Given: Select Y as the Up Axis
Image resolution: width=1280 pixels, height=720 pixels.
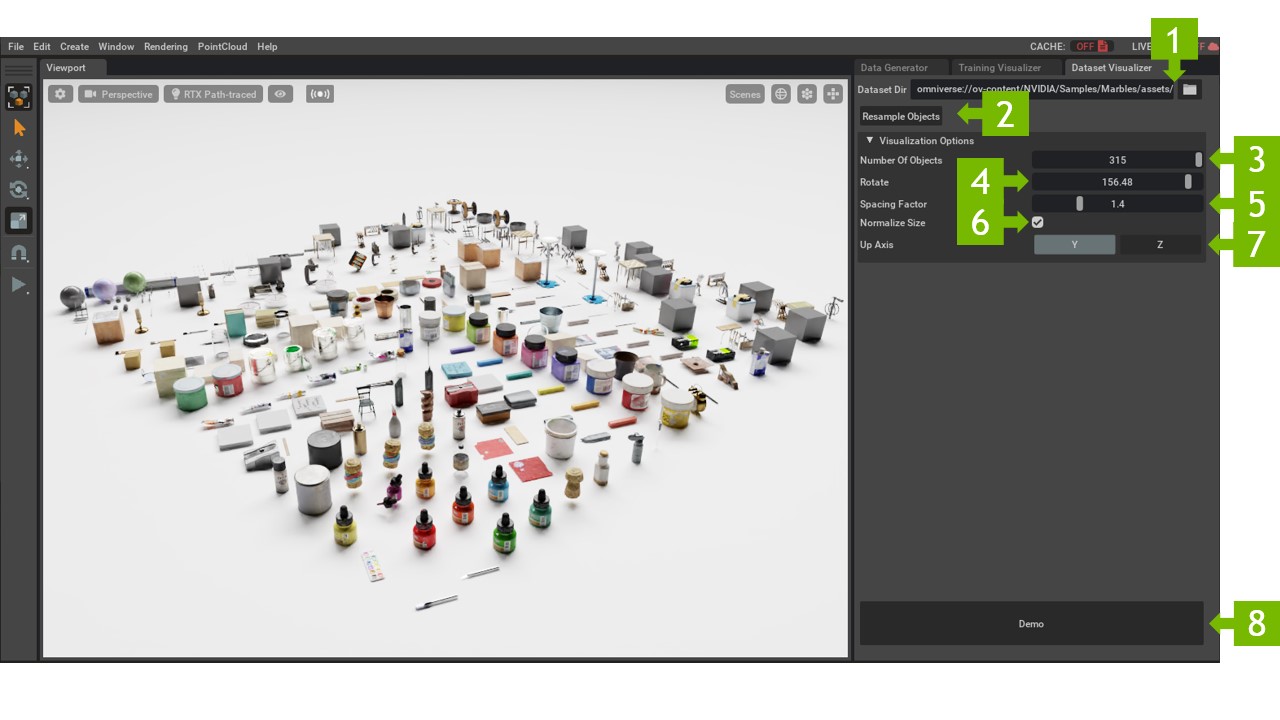Looking at the screenshot, I should click(x=1074, y=244).
